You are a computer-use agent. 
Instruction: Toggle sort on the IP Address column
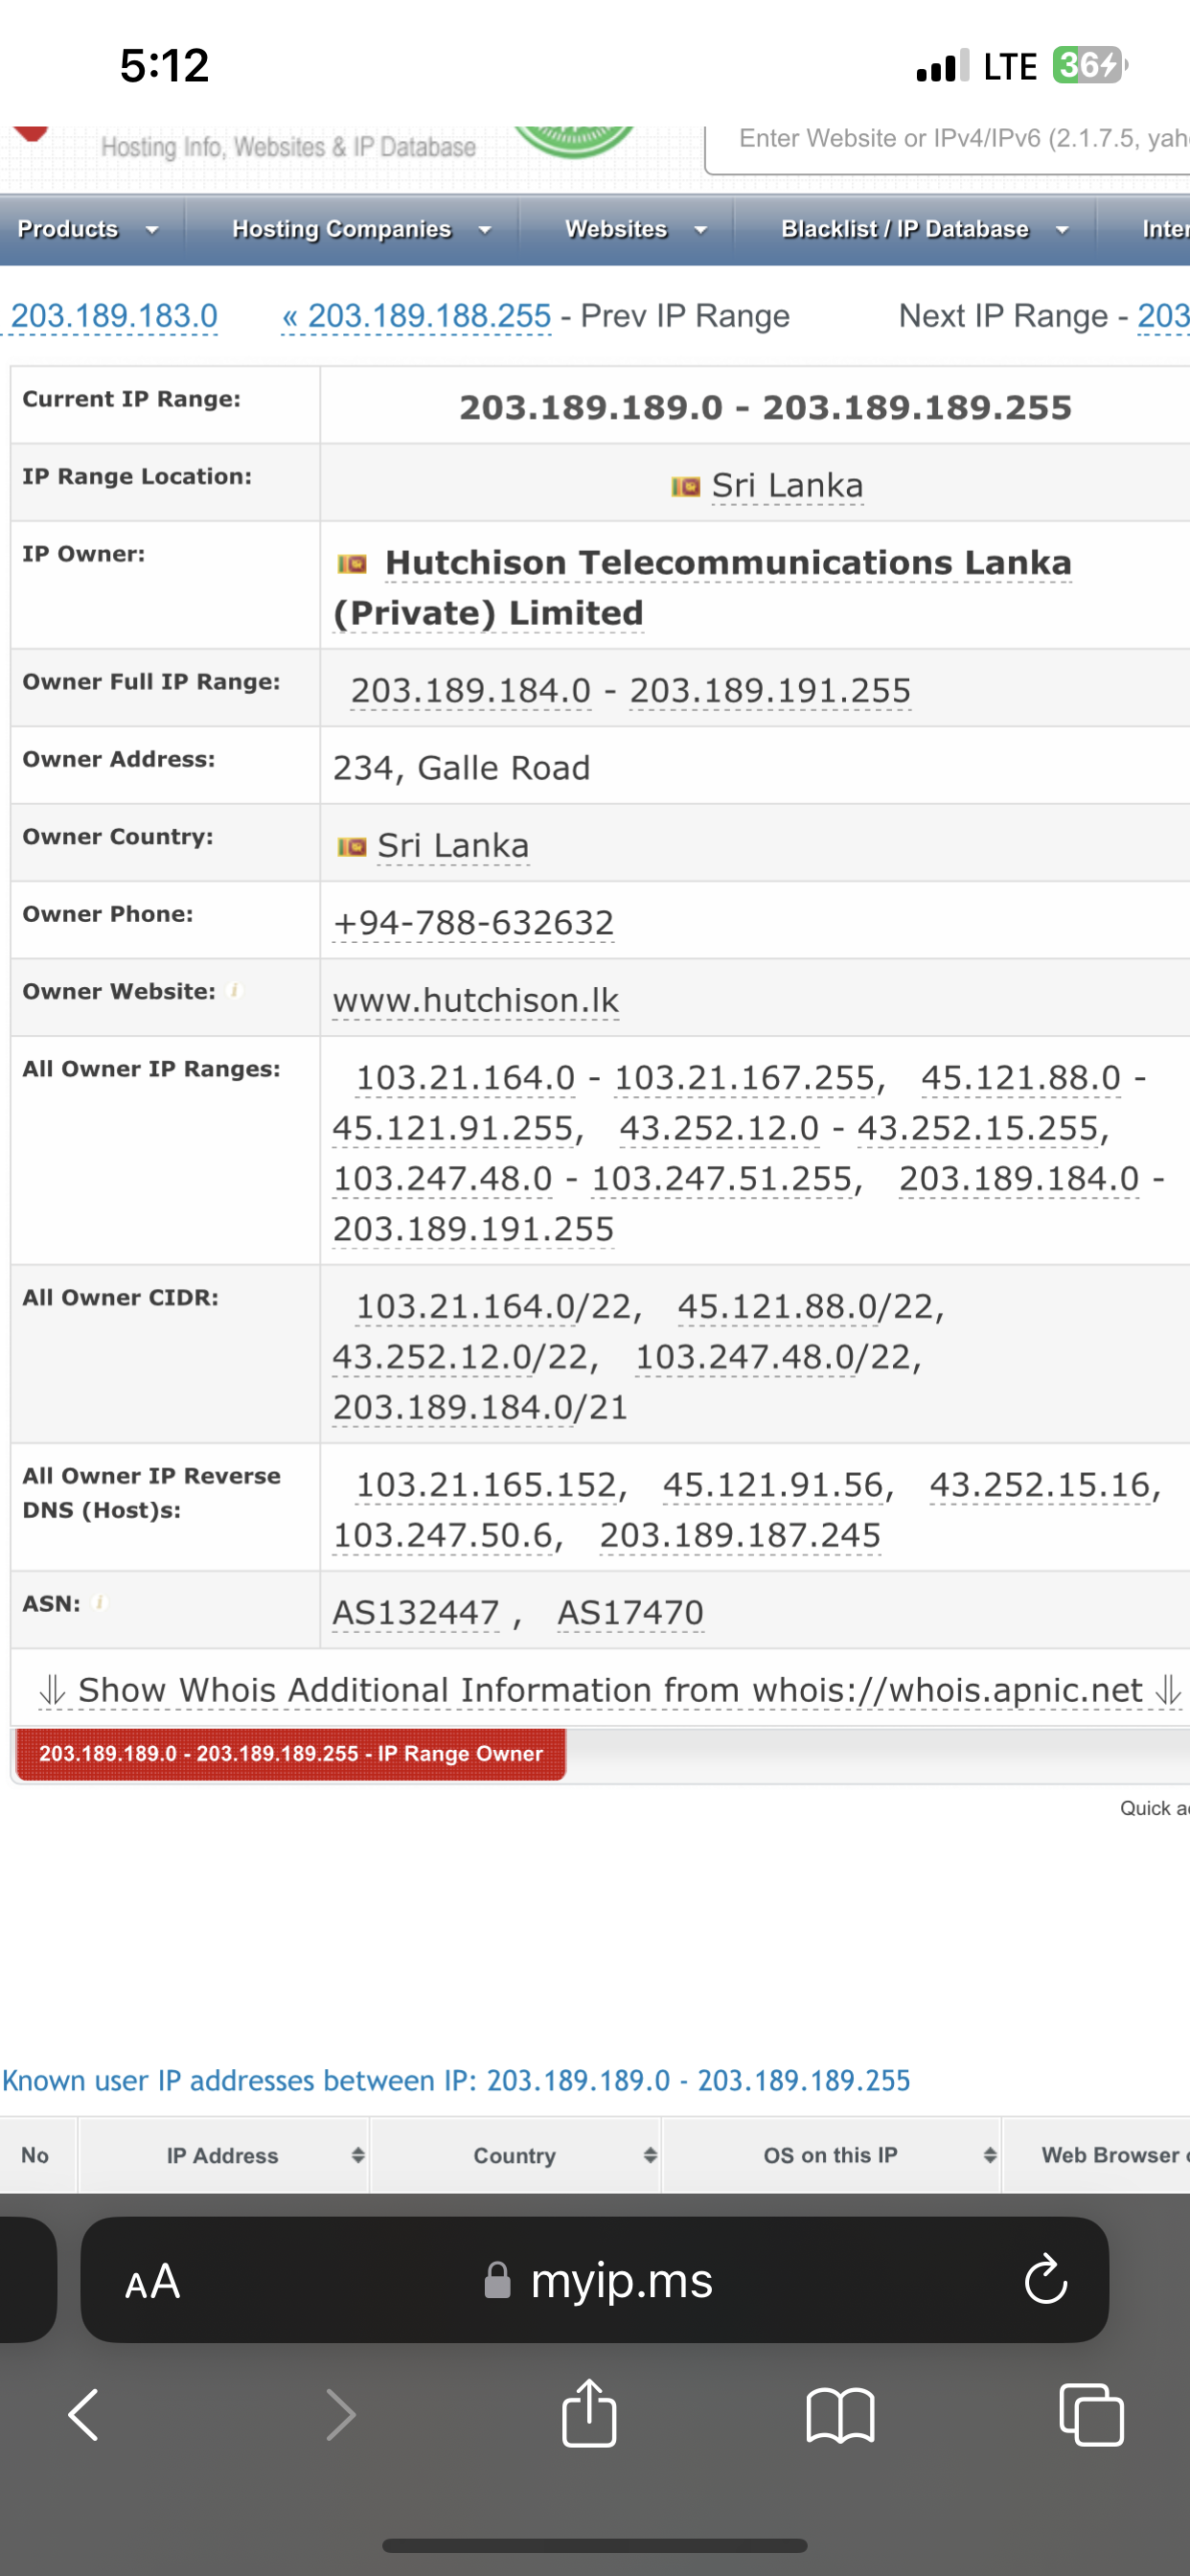[x=357, y=2155]
